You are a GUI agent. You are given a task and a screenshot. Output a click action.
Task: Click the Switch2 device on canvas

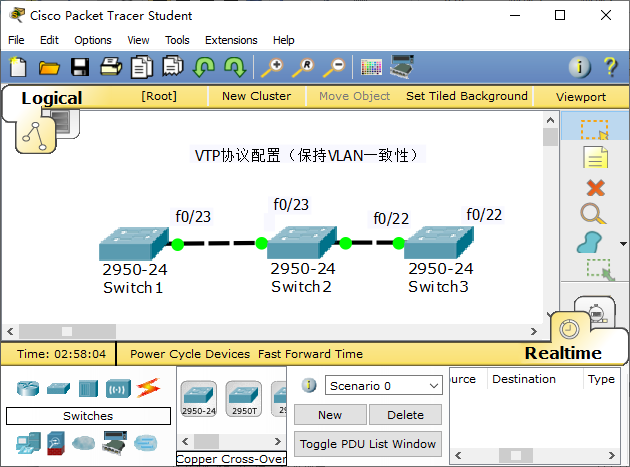tap(302, 242)
